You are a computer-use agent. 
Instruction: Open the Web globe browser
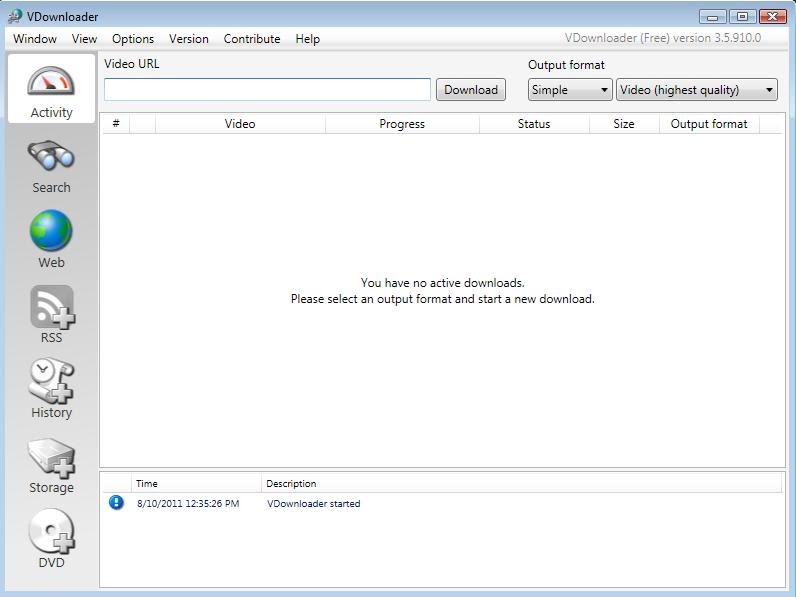(51, 239)
